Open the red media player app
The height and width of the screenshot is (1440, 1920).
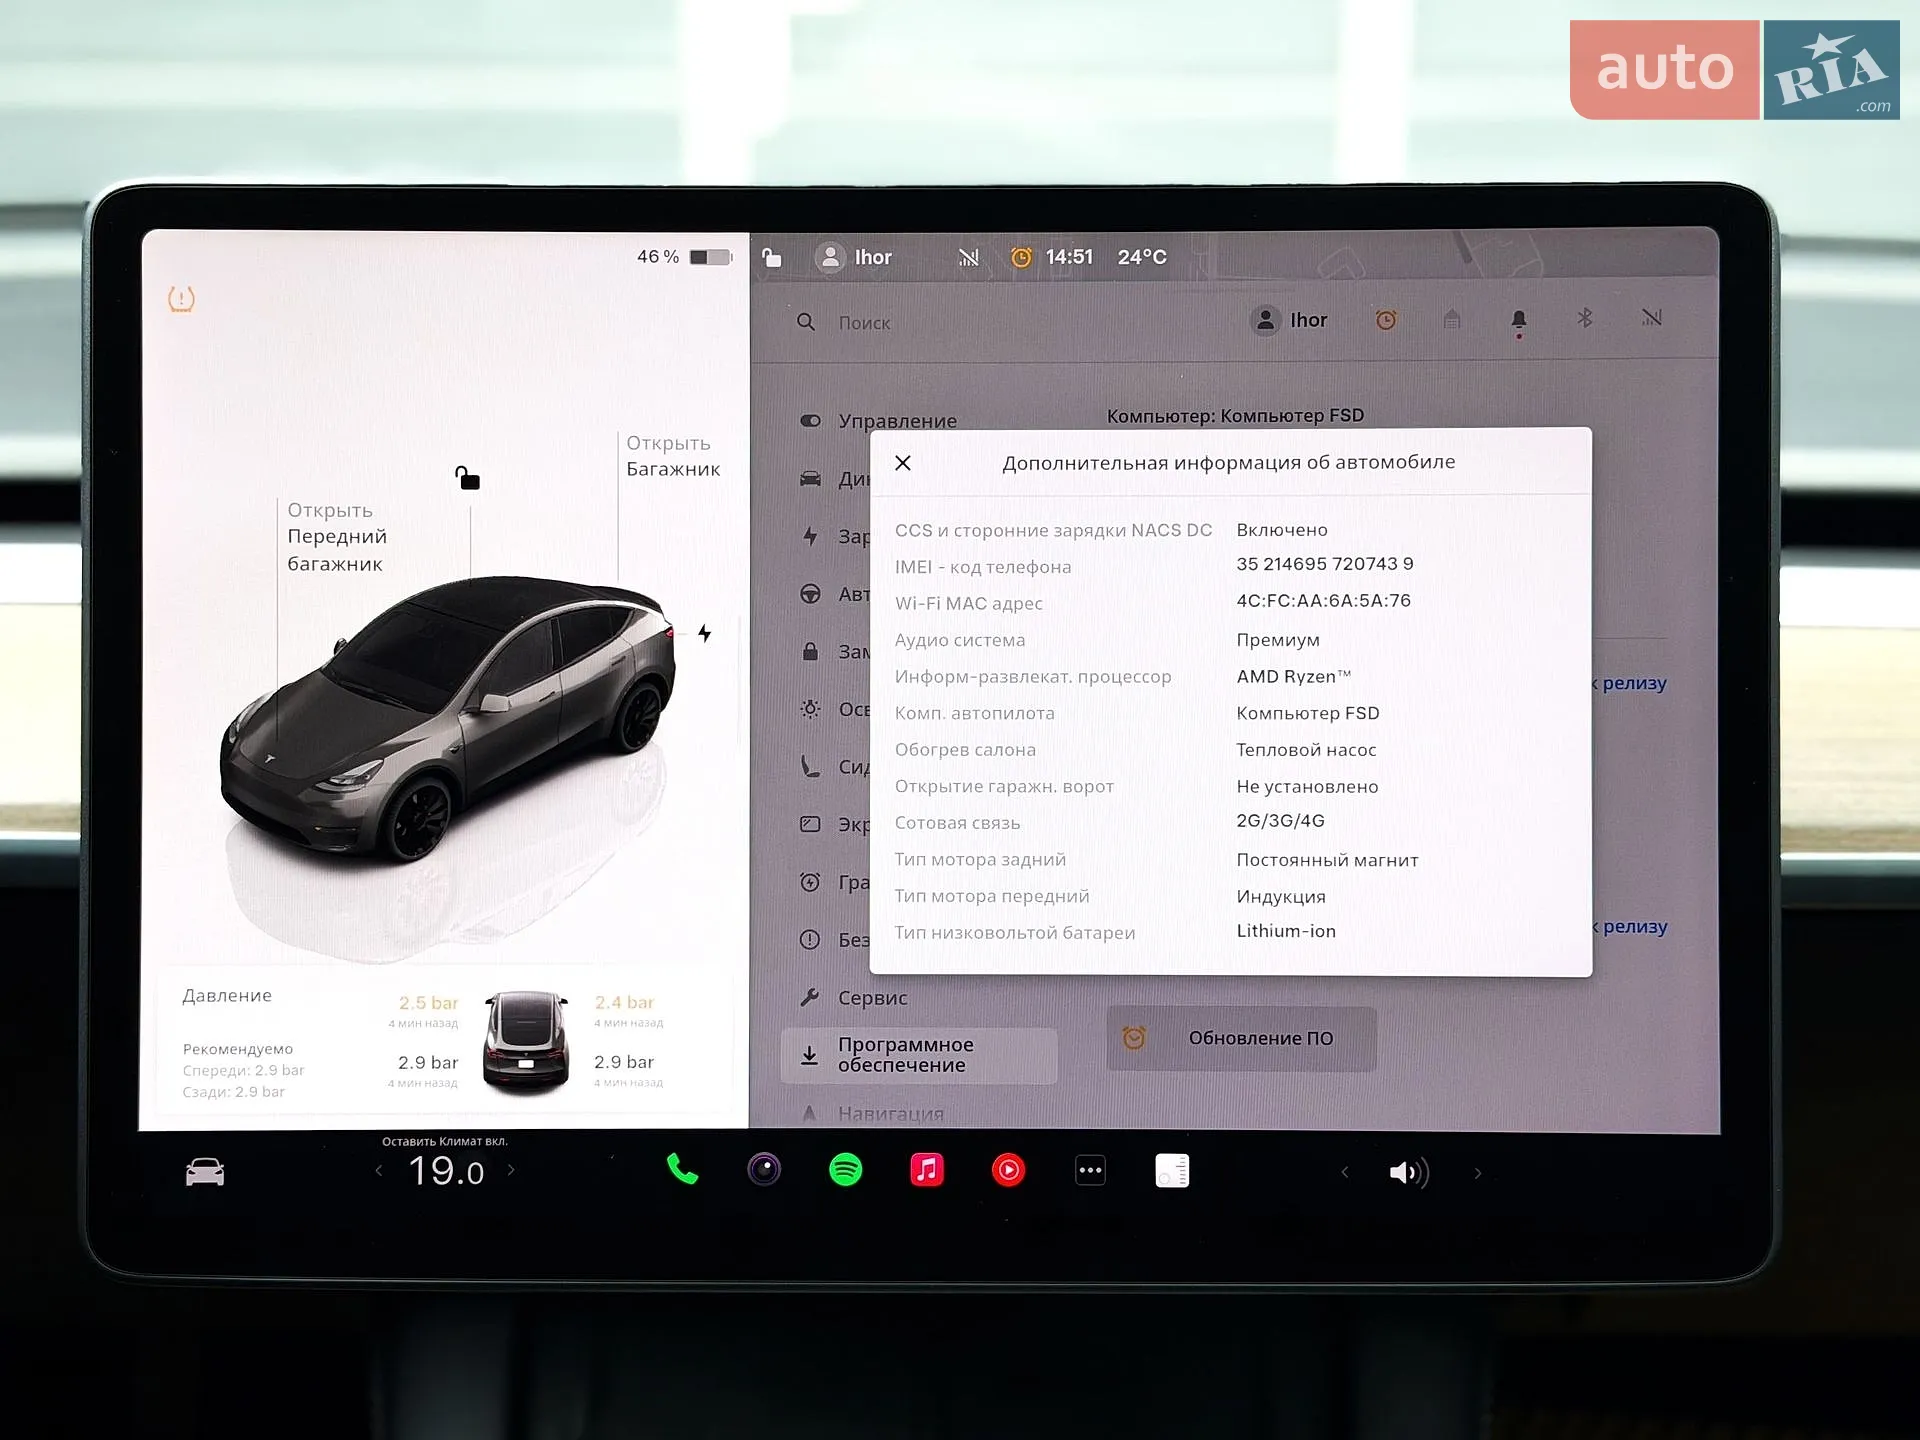1008,1169
